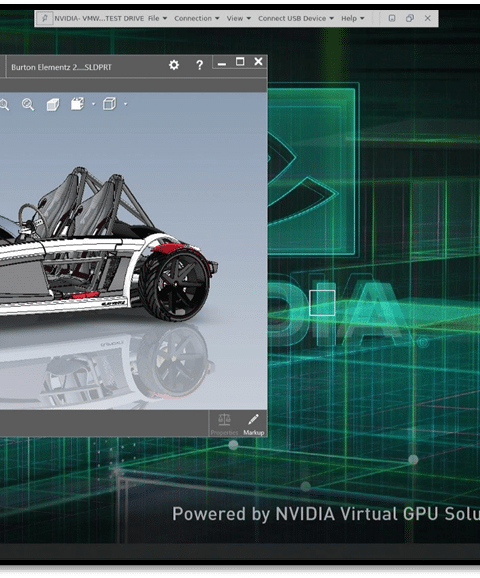
Task: Open the File menu in VMware toolbar
Action: click(x=157, y=18)
